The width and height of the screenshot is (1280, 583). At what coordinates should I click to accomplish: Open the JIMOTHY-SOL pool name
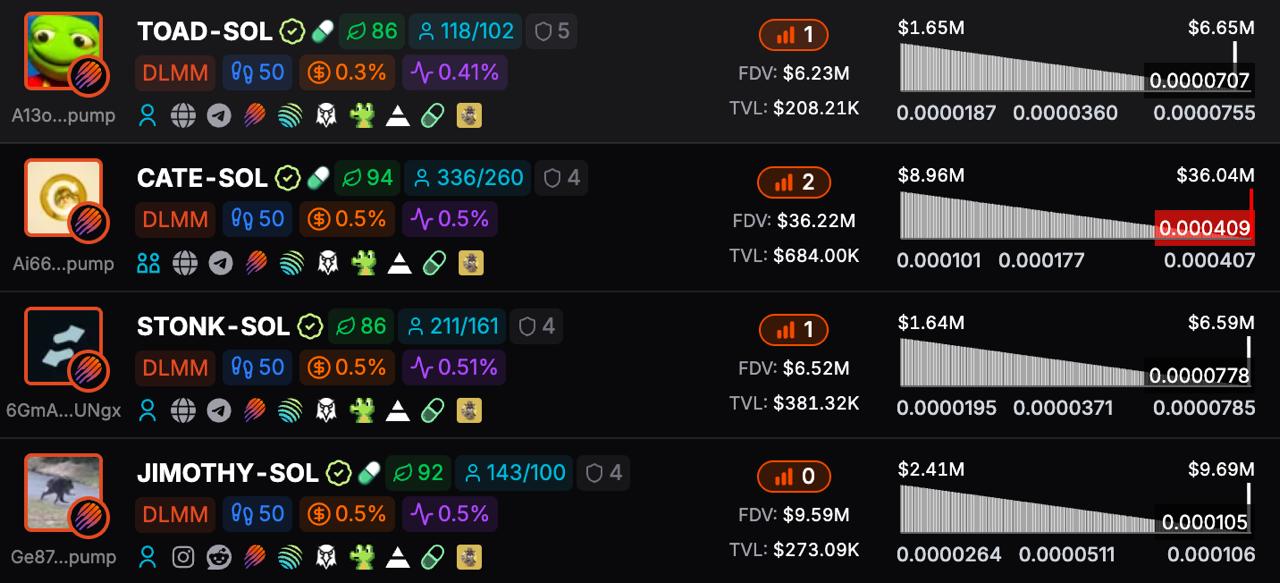(x=228, y=473)
